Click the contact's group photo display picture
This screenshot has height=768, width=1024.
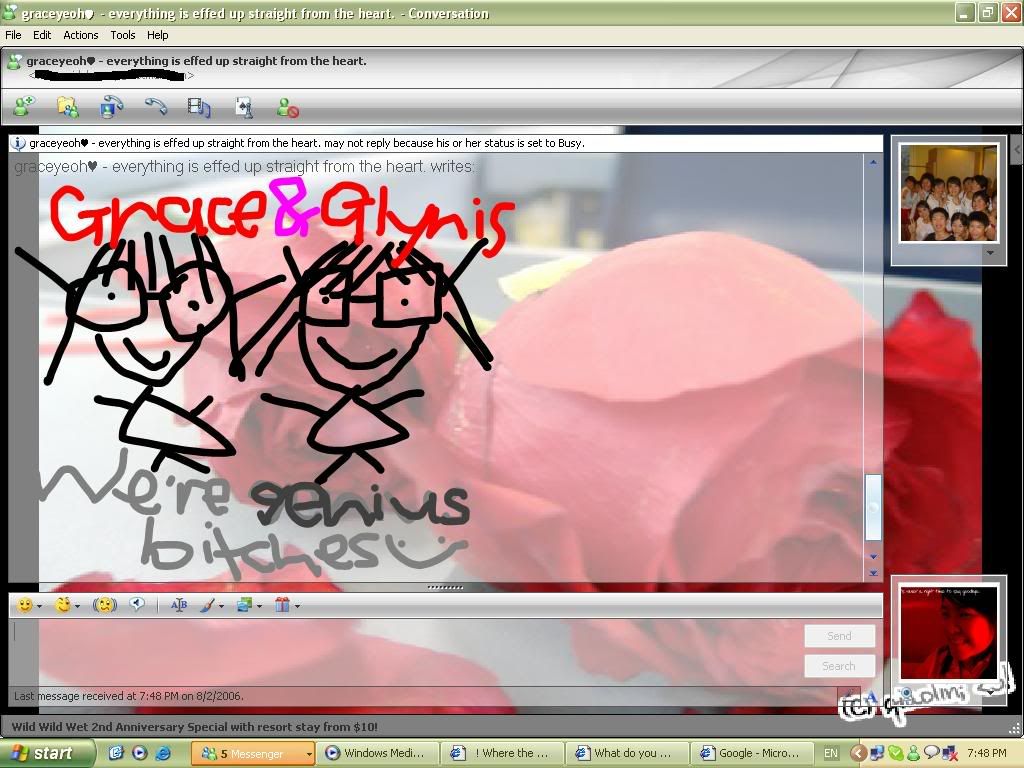949,193
